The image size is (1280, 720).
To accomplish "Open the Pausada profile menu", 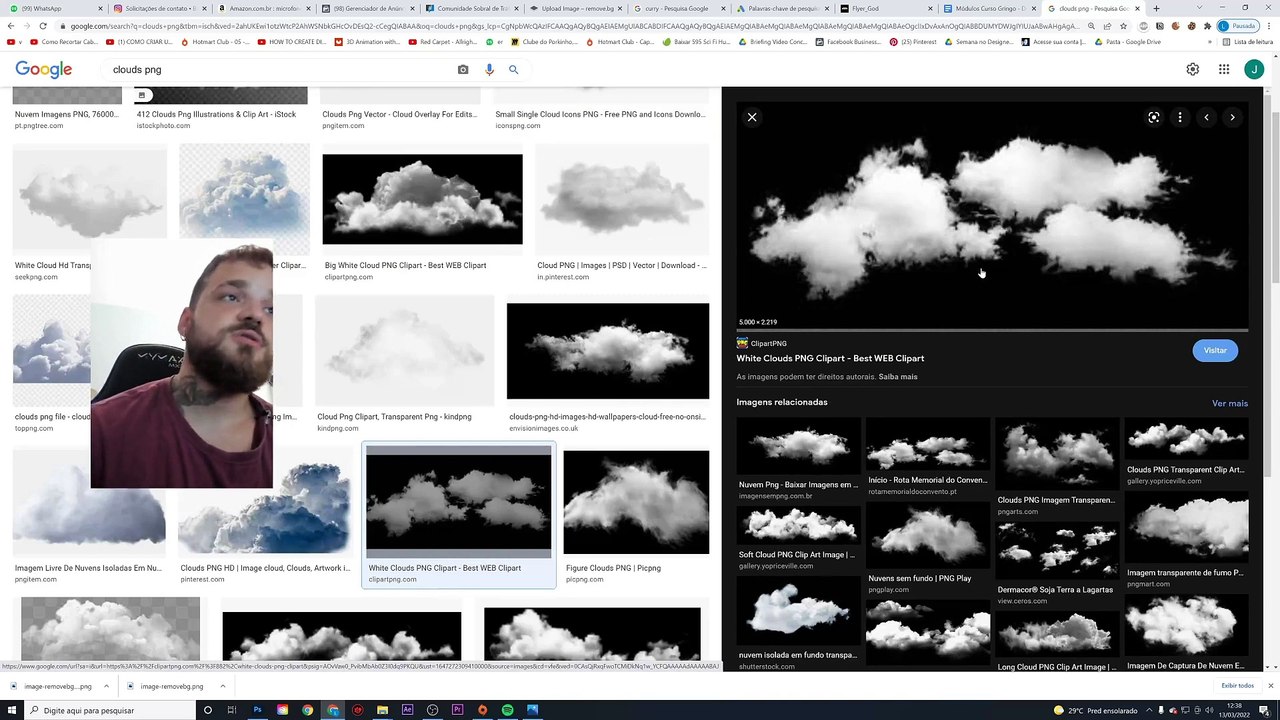I will [1237, 26].
